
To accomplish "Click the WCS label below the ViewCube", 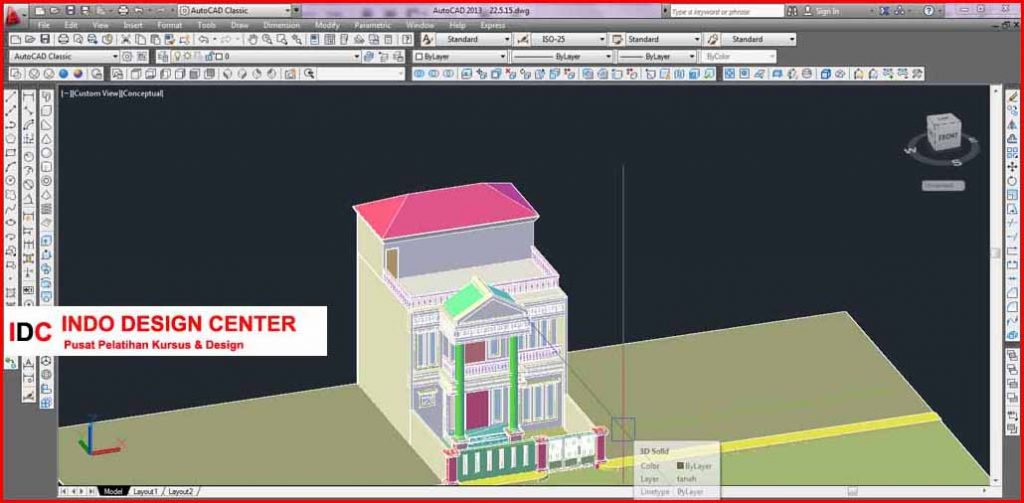I will click(943, 186).
